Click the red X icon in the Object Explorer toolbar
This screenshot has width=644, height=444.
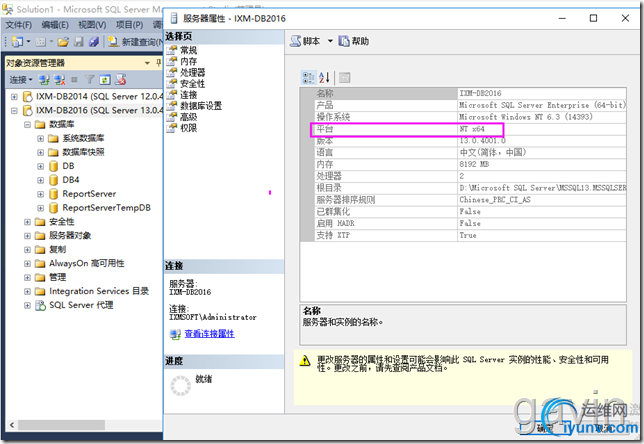click(x=120, y=80)
